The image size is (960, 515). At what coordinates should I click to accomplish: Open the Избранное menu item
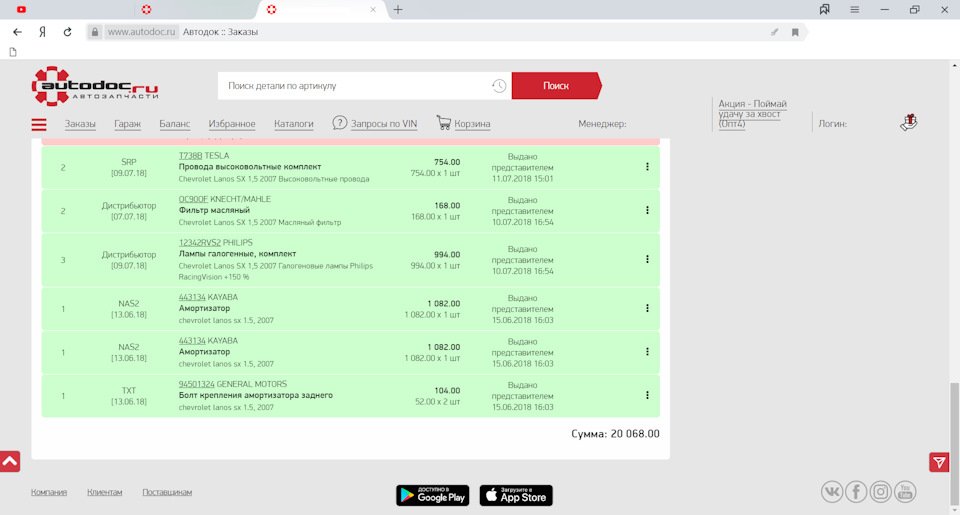click(232, 124)
